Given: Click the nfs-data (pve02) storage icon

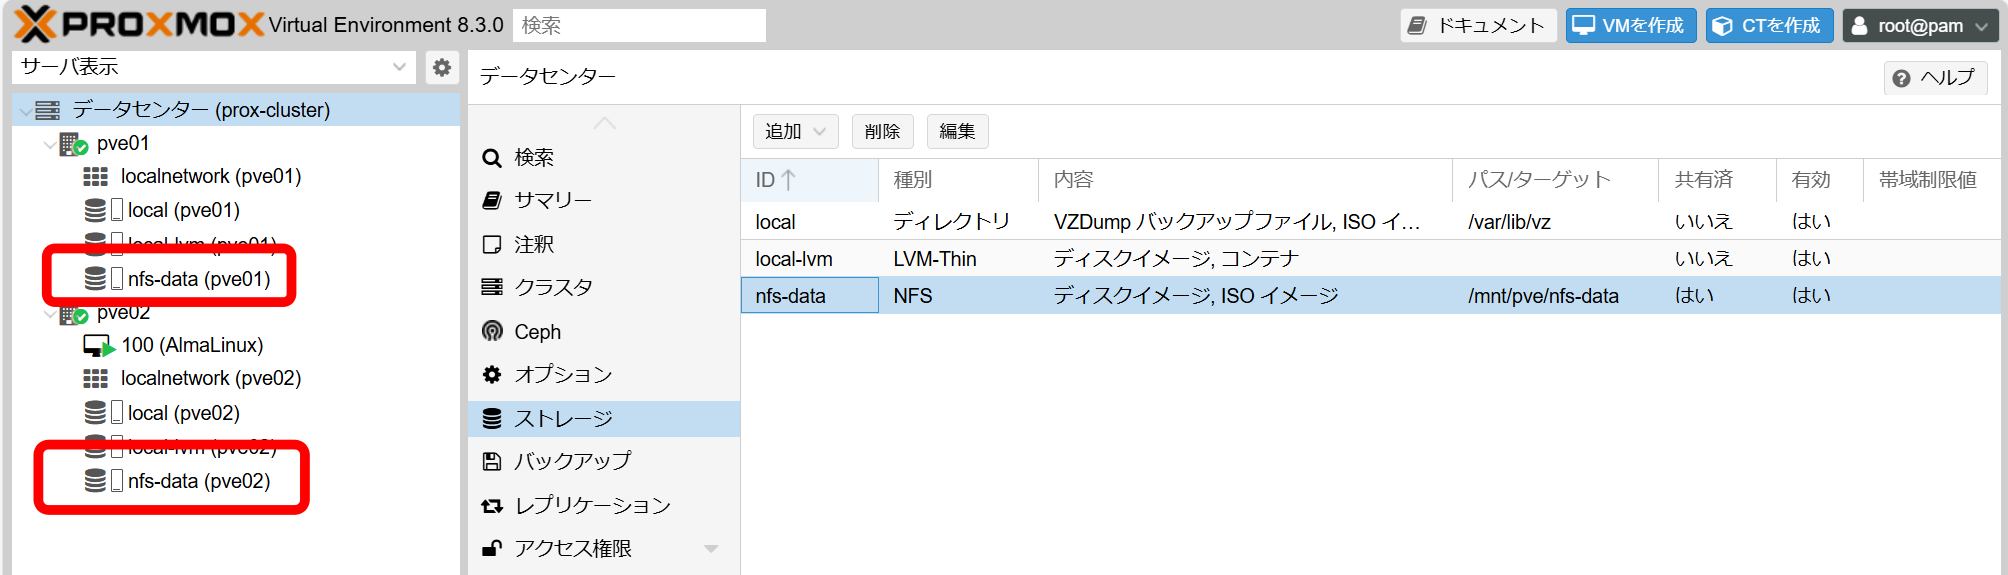Looking at the screenshot, I should [x=96, y=481].
